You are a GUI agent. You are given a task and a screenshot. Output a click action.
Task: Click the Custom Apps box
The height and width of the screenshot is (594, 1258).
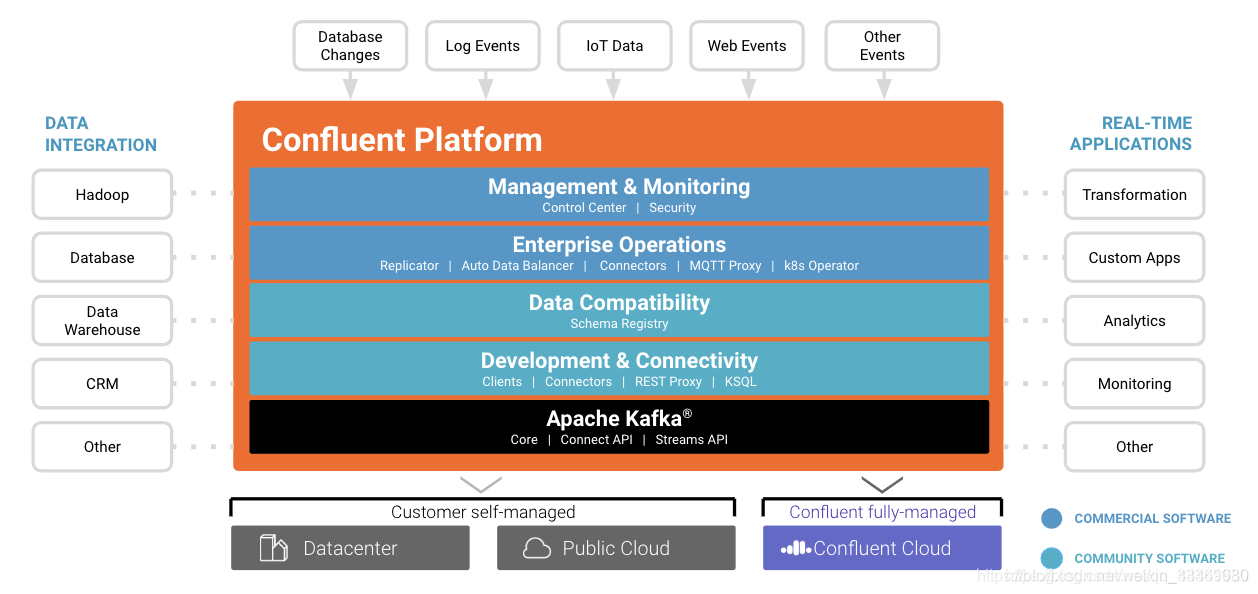(x=1134, y=258)
